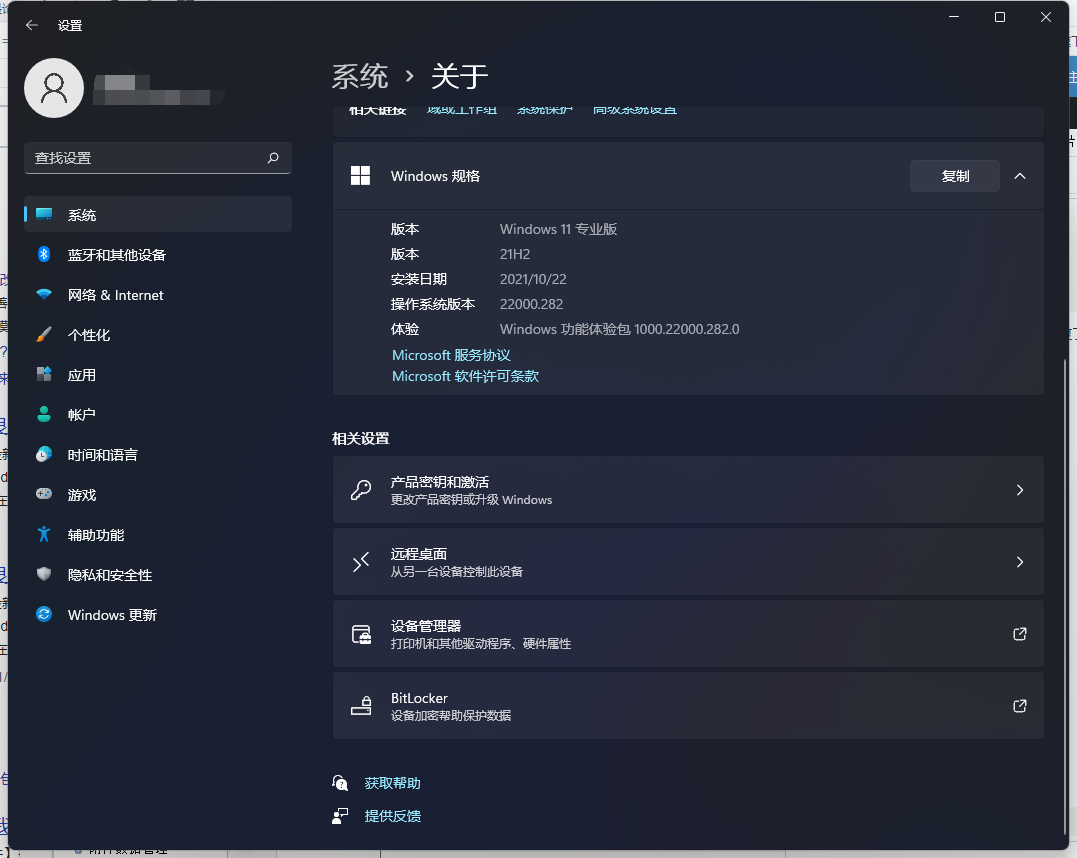Open the 提供反馈 link

(392, 816)
